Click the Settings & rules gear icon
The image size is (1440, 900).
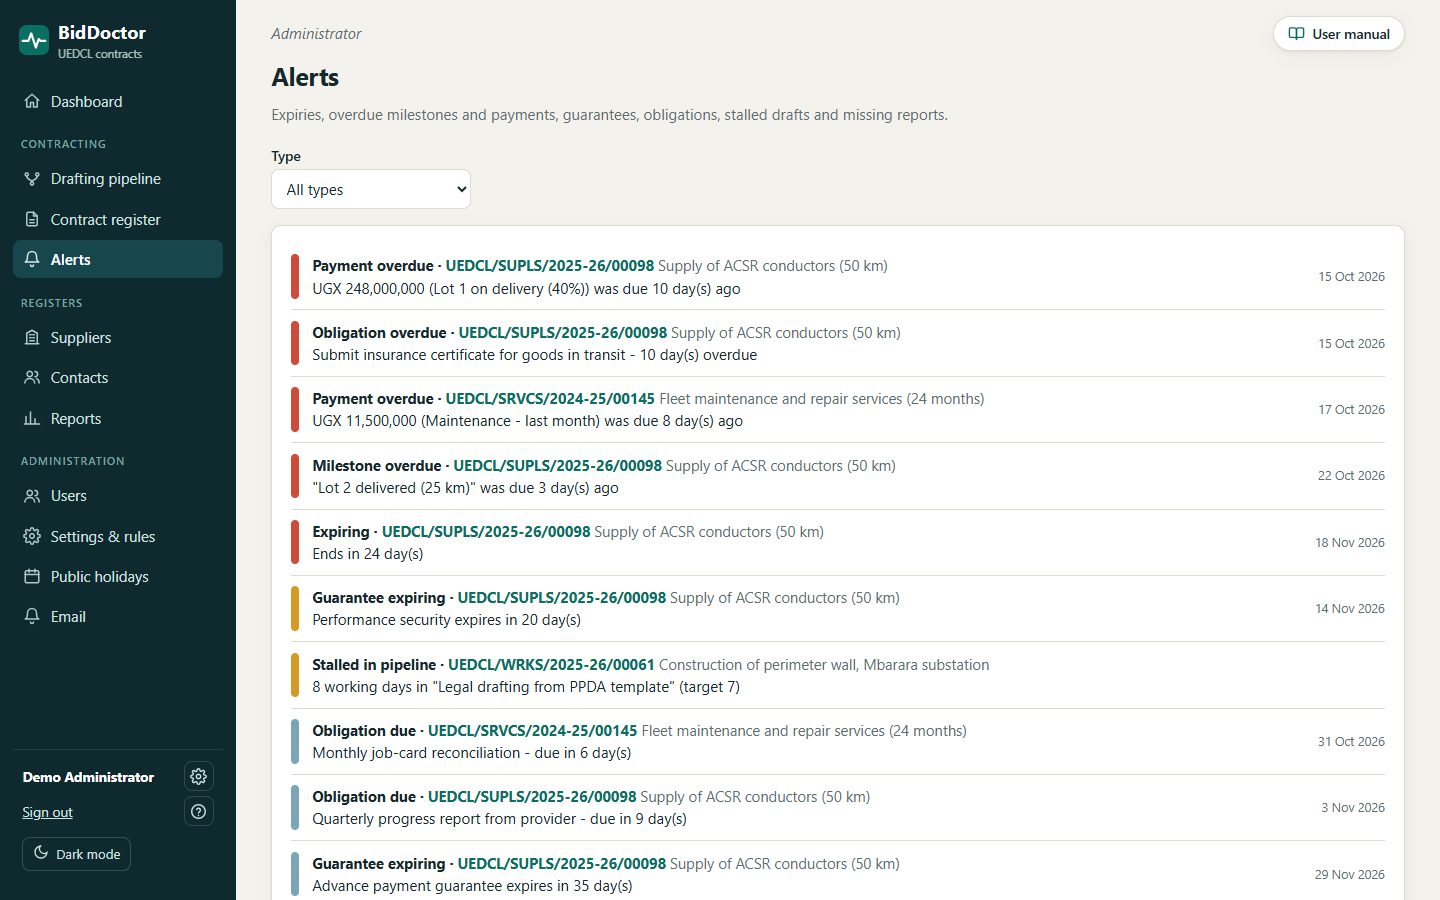click(32, 536)
